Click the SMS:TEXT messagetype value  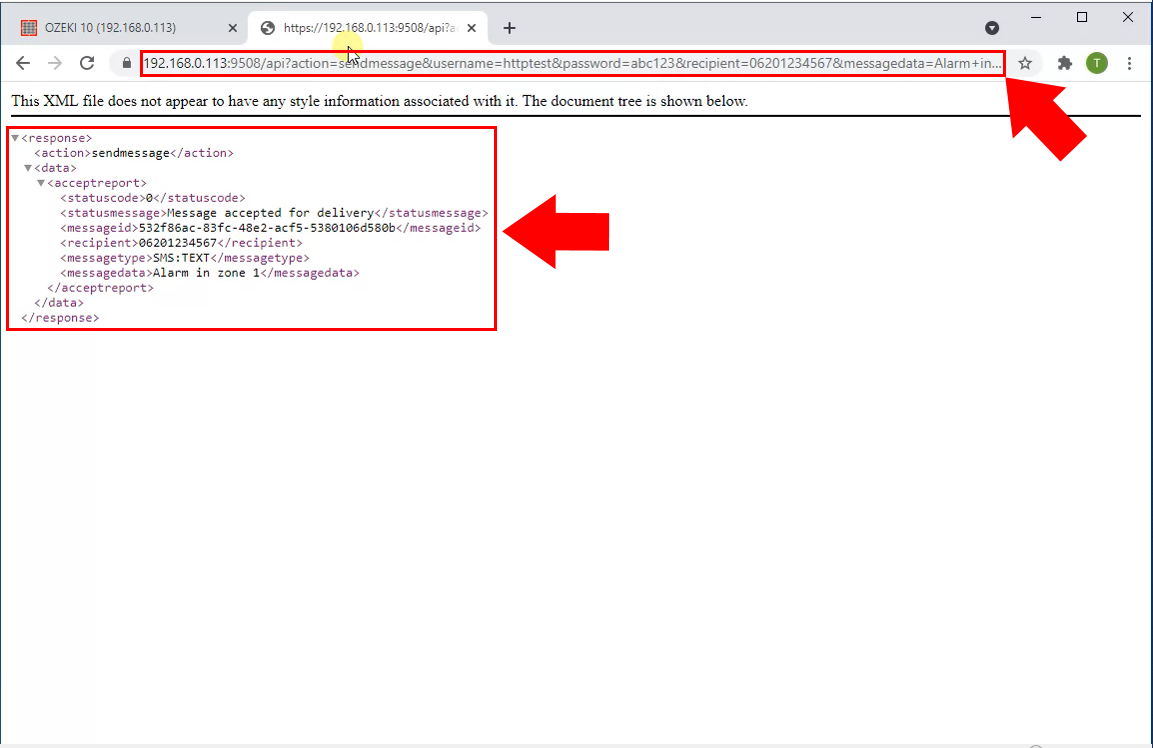(x=182, y=258)
